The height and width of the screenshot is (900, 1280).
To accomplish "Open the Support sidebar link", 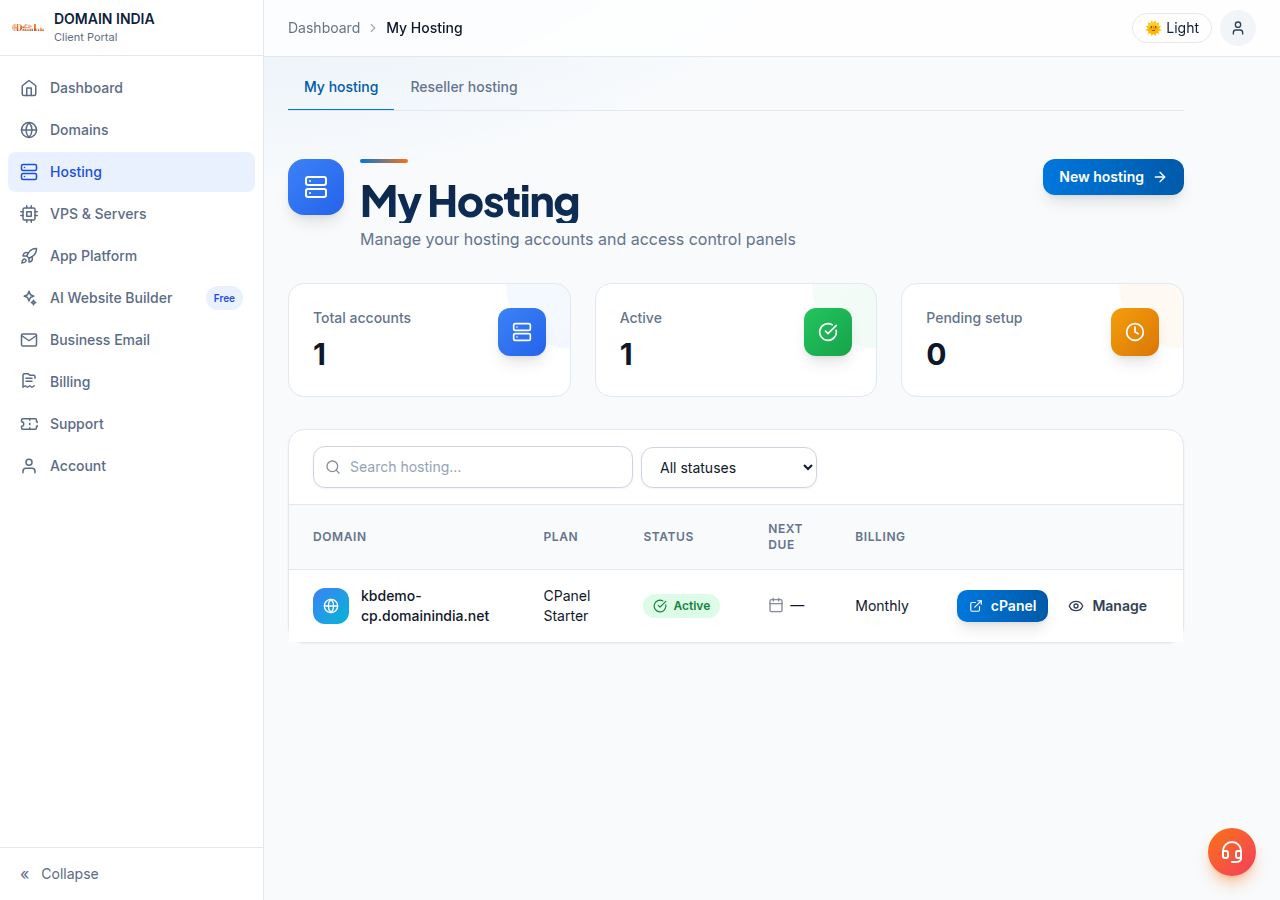I will pos(131,424).
